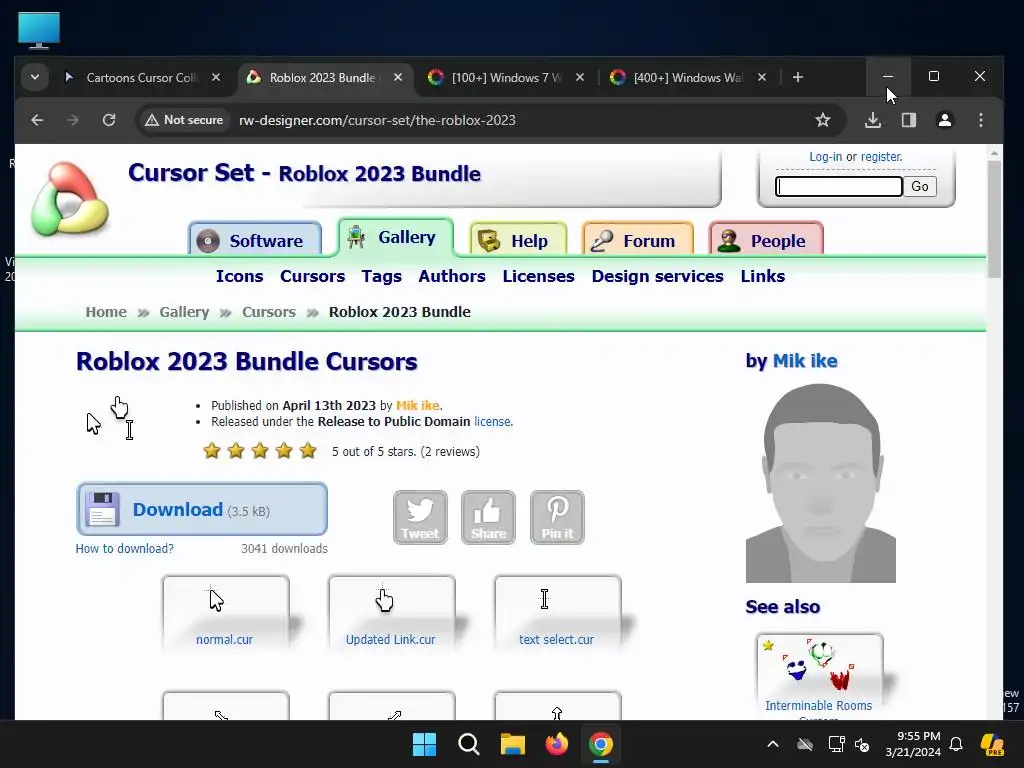
Task: Switch to the [100+] Windows 7 tab
Action: click(506, 78)
